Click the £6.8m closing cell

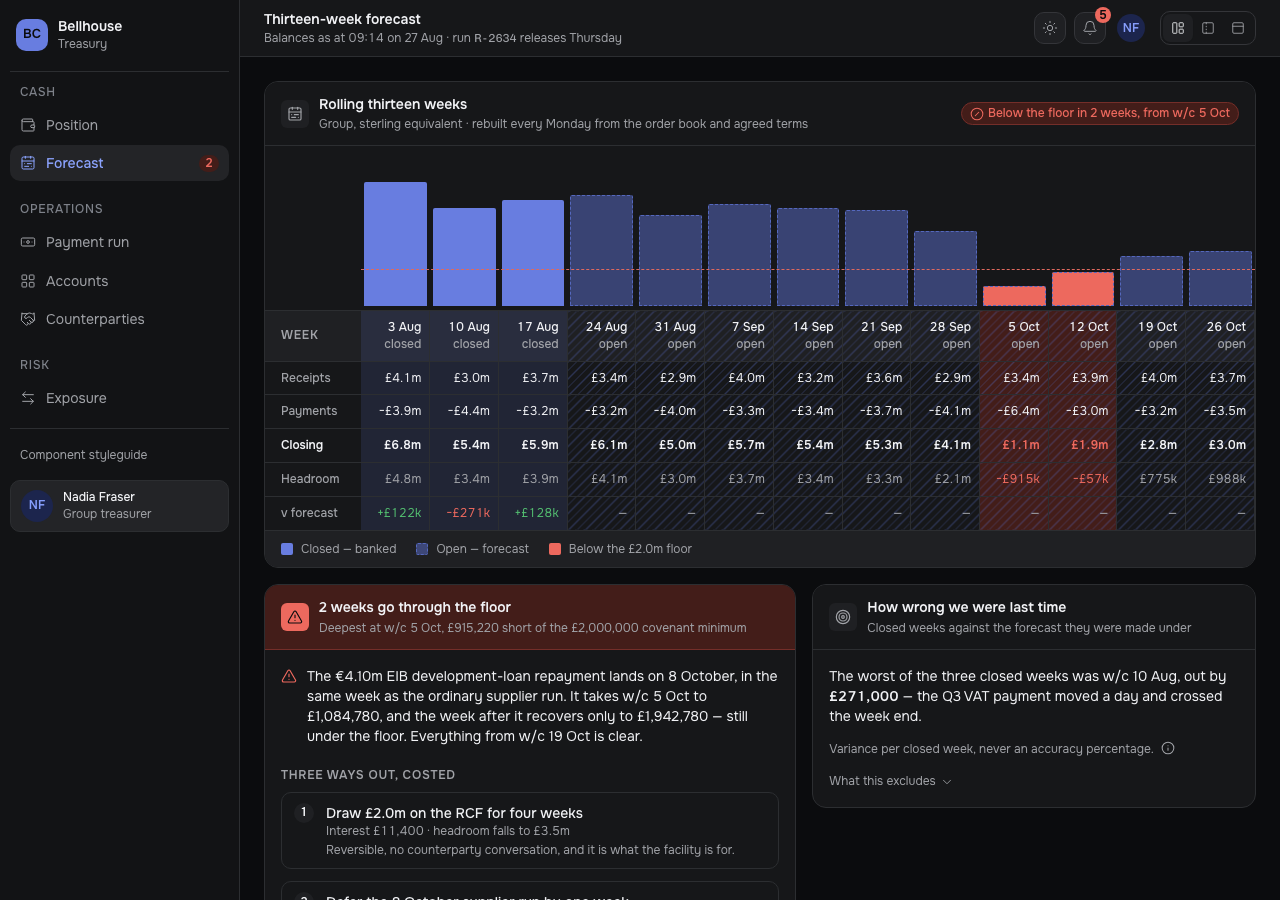(x=395, y=445)
